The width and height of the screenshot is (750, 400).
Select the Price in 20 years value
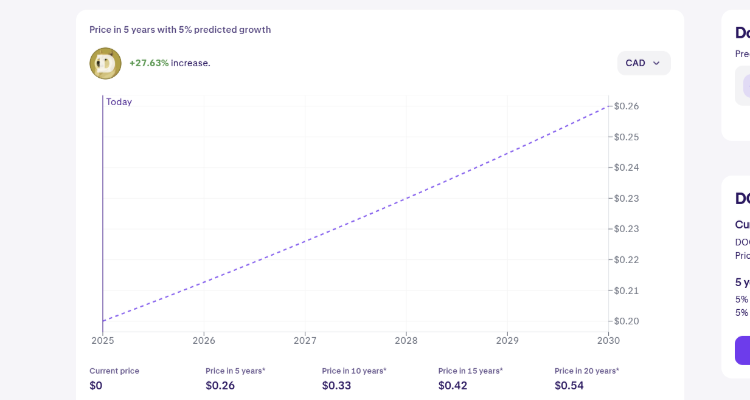tap(570, 385)
